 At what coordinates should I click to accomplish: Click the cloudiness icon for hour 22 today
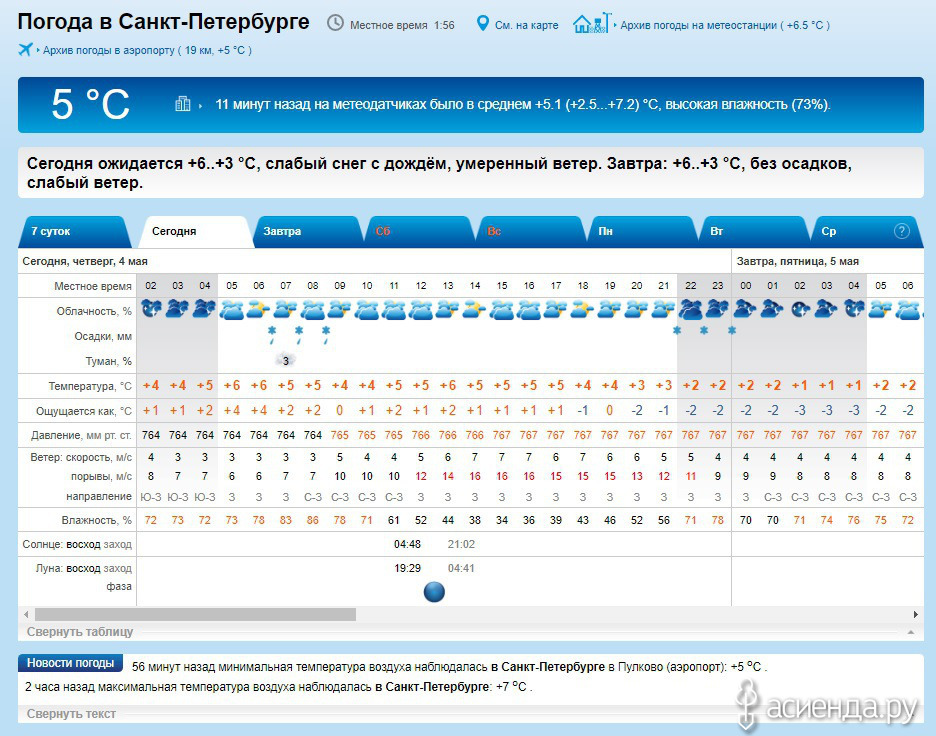(x=691, y=309)
